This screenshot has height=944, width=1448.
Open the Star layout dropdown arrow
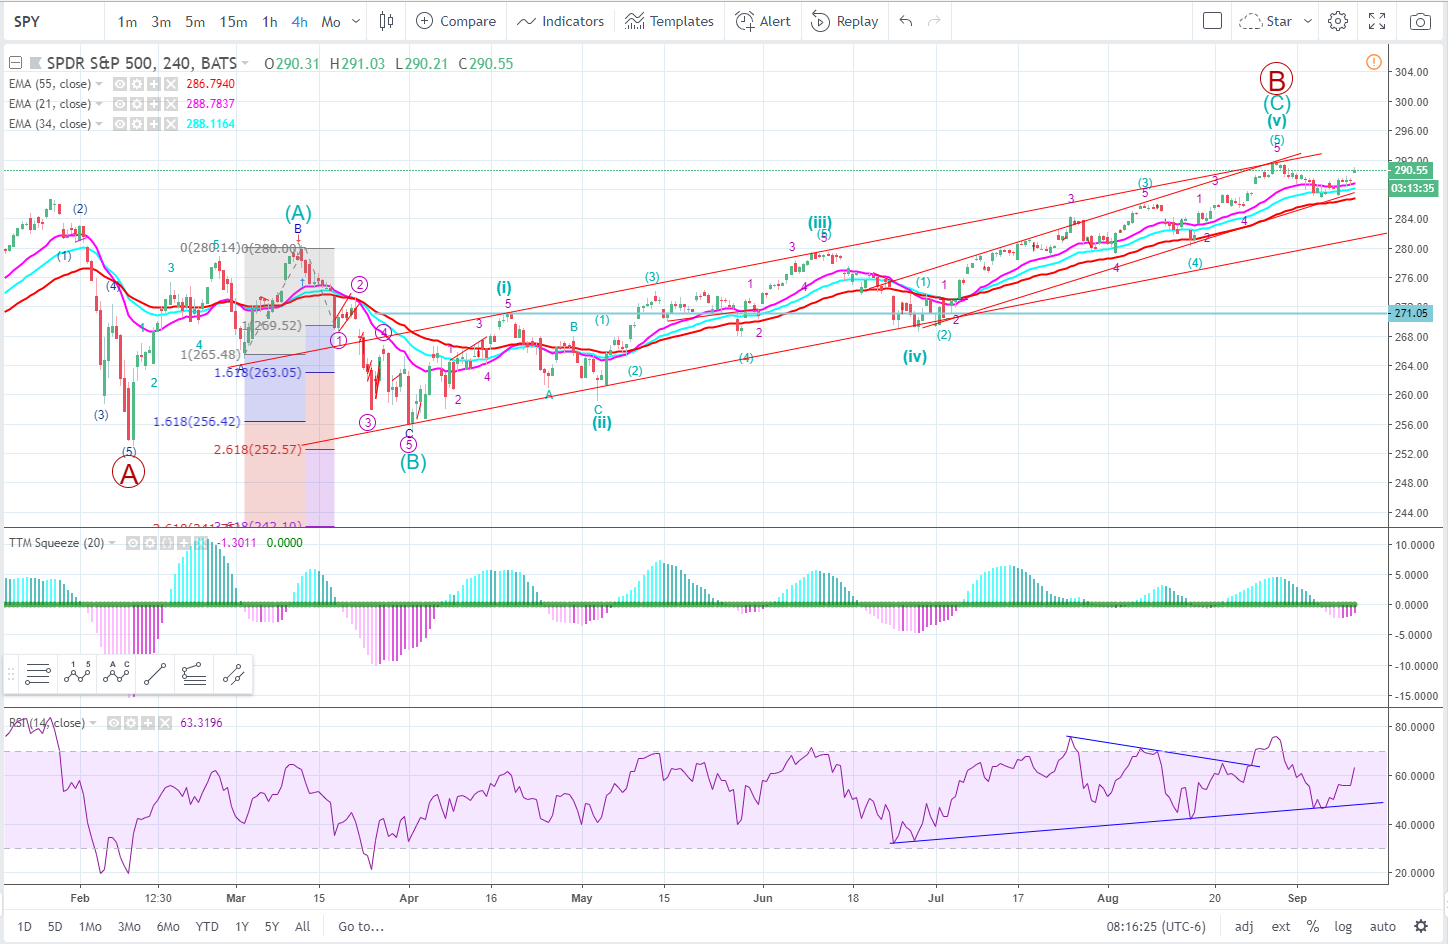[x=1308, y=21]
